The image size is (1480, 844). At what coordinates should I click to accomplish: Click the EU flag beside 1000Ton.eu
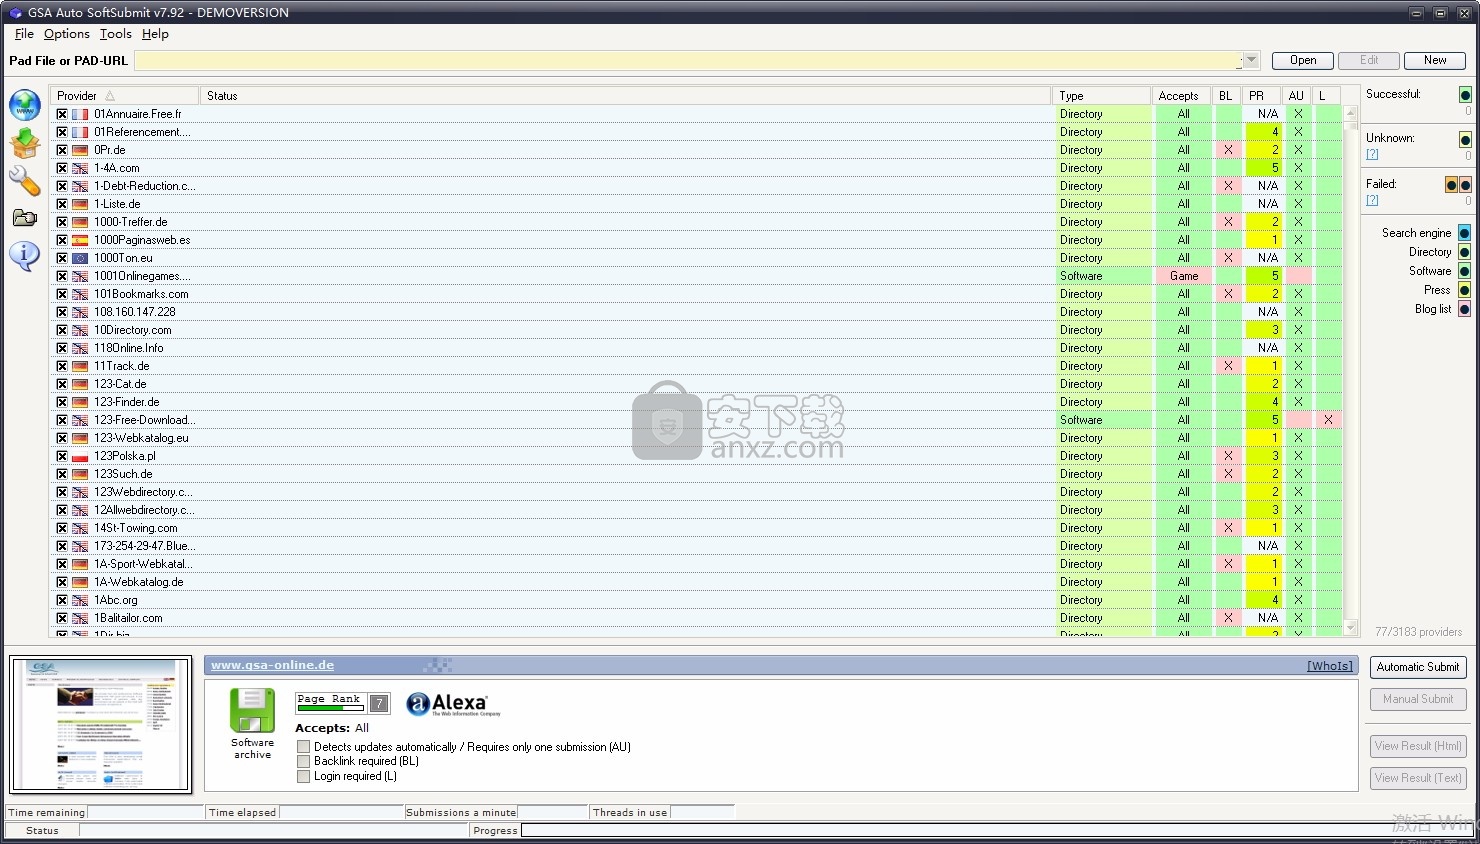point(80,258)
